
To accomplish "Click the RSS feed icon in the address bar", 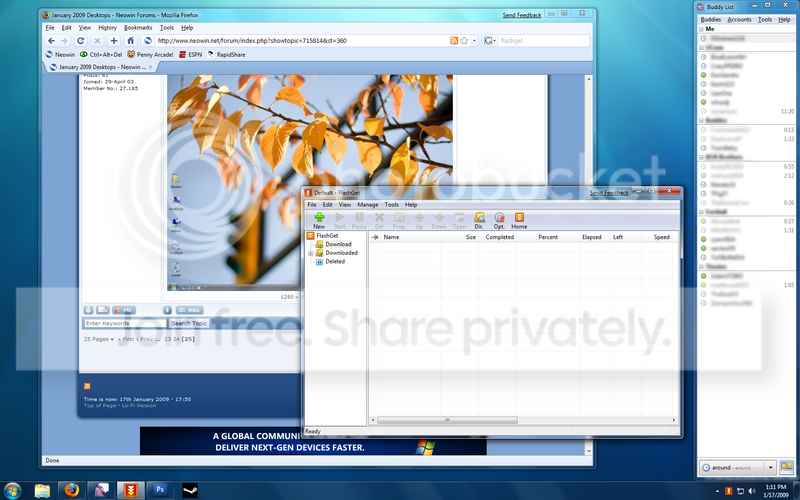I will 454,41.
